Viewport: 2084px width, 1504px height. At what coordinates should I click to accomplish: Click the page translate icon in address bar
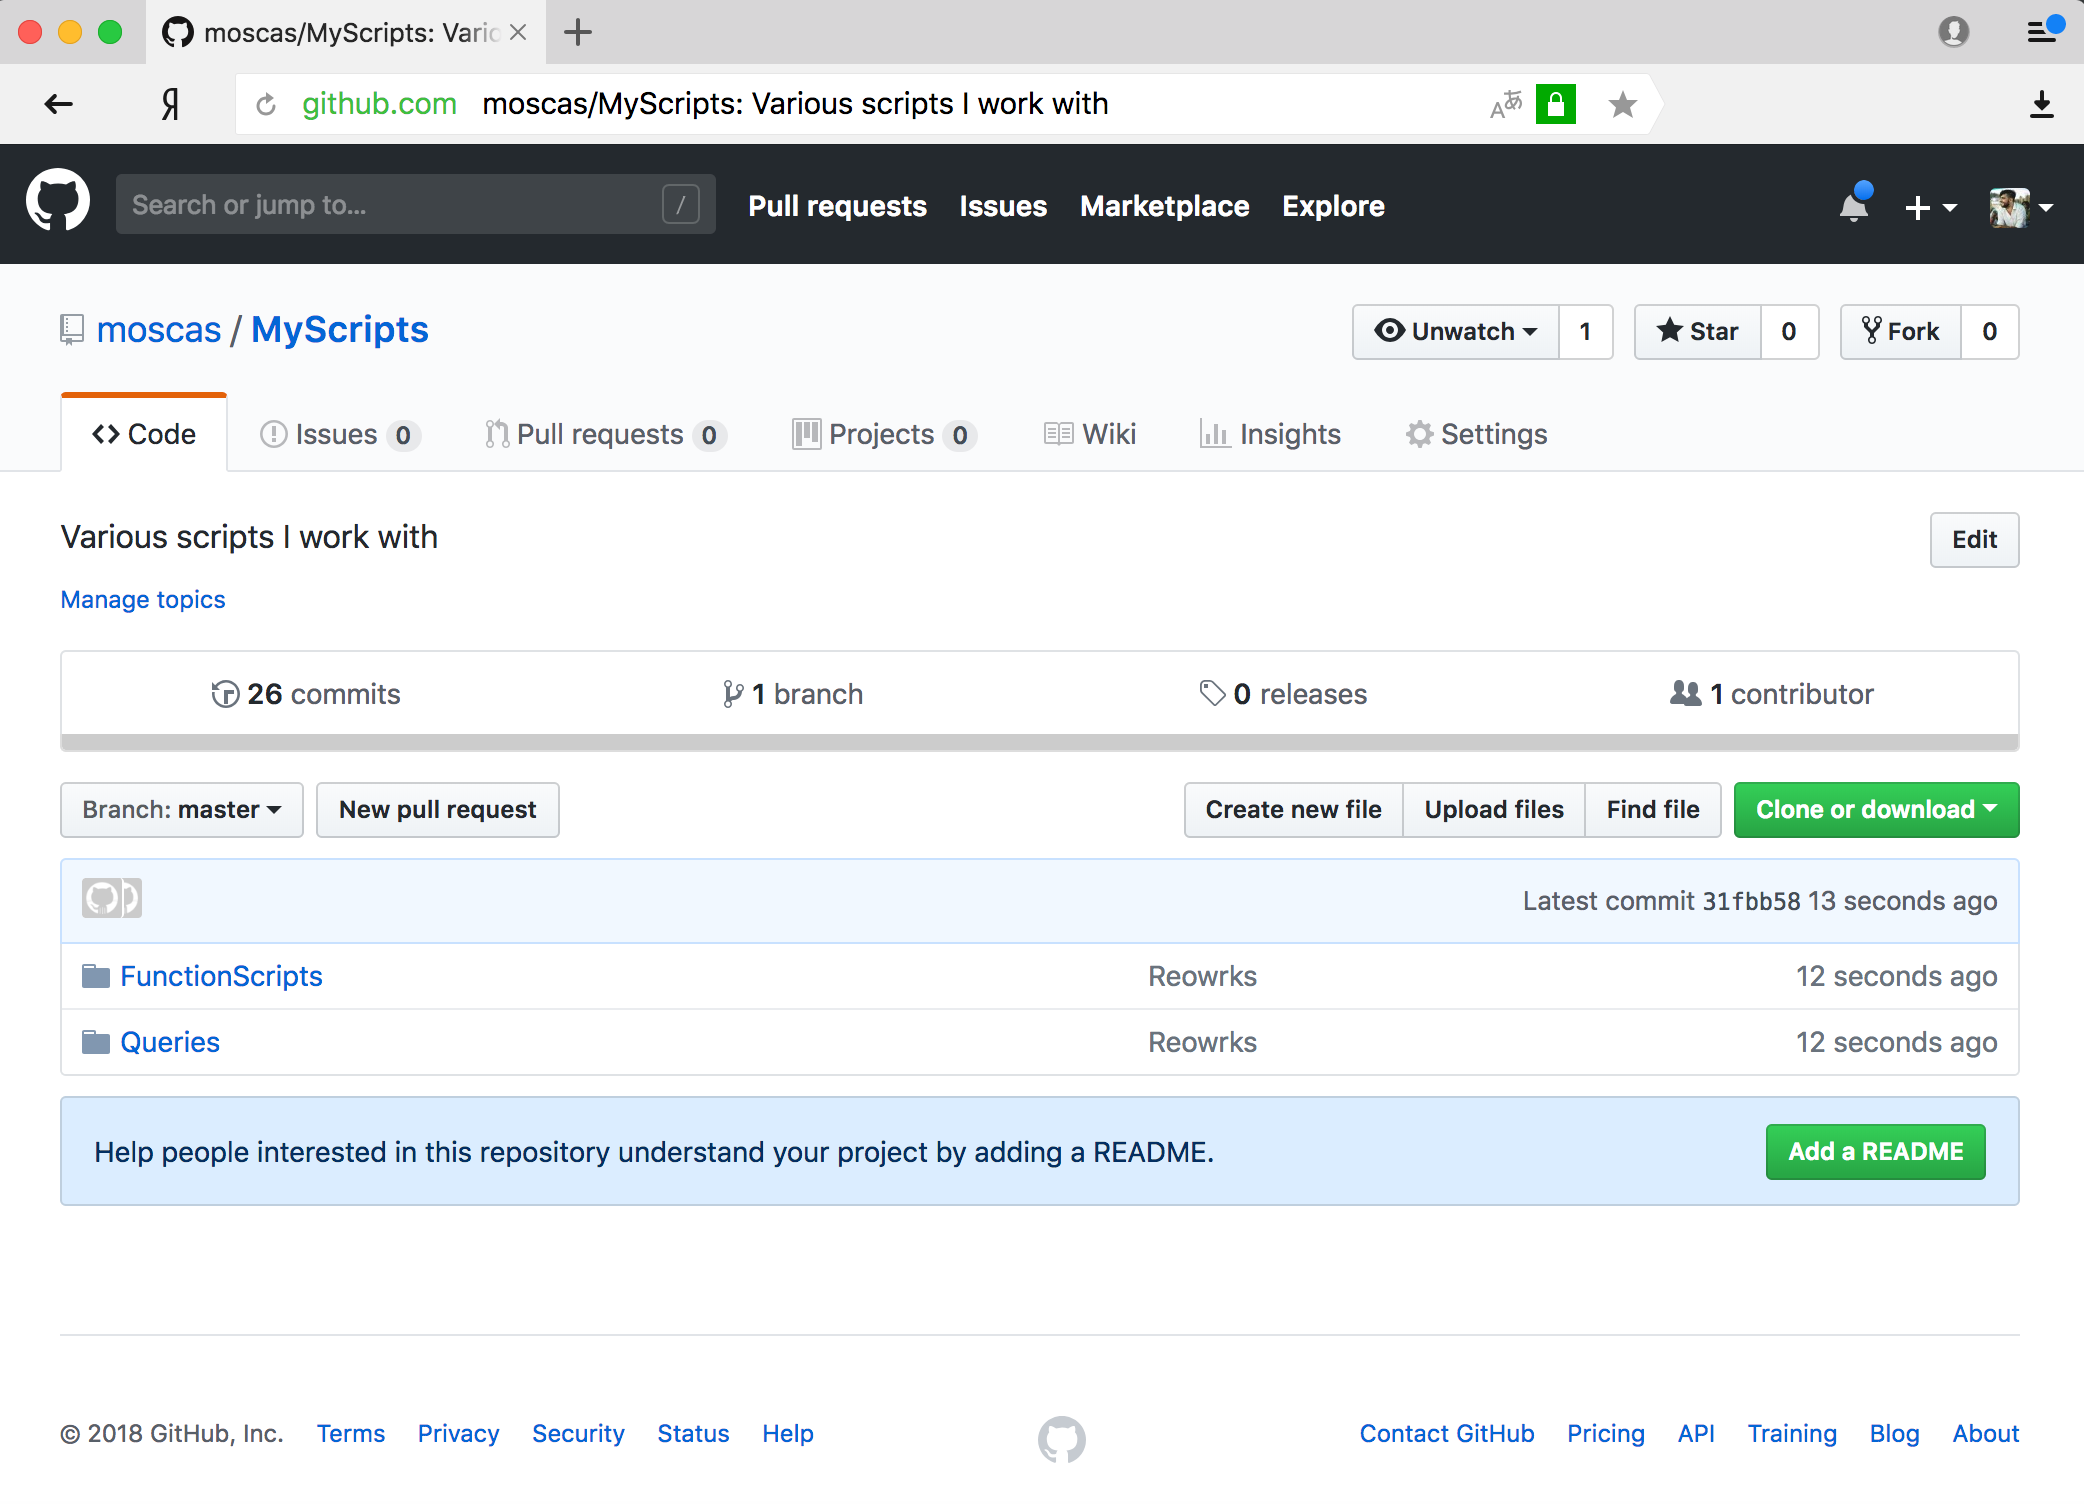tap(1506, 104)
